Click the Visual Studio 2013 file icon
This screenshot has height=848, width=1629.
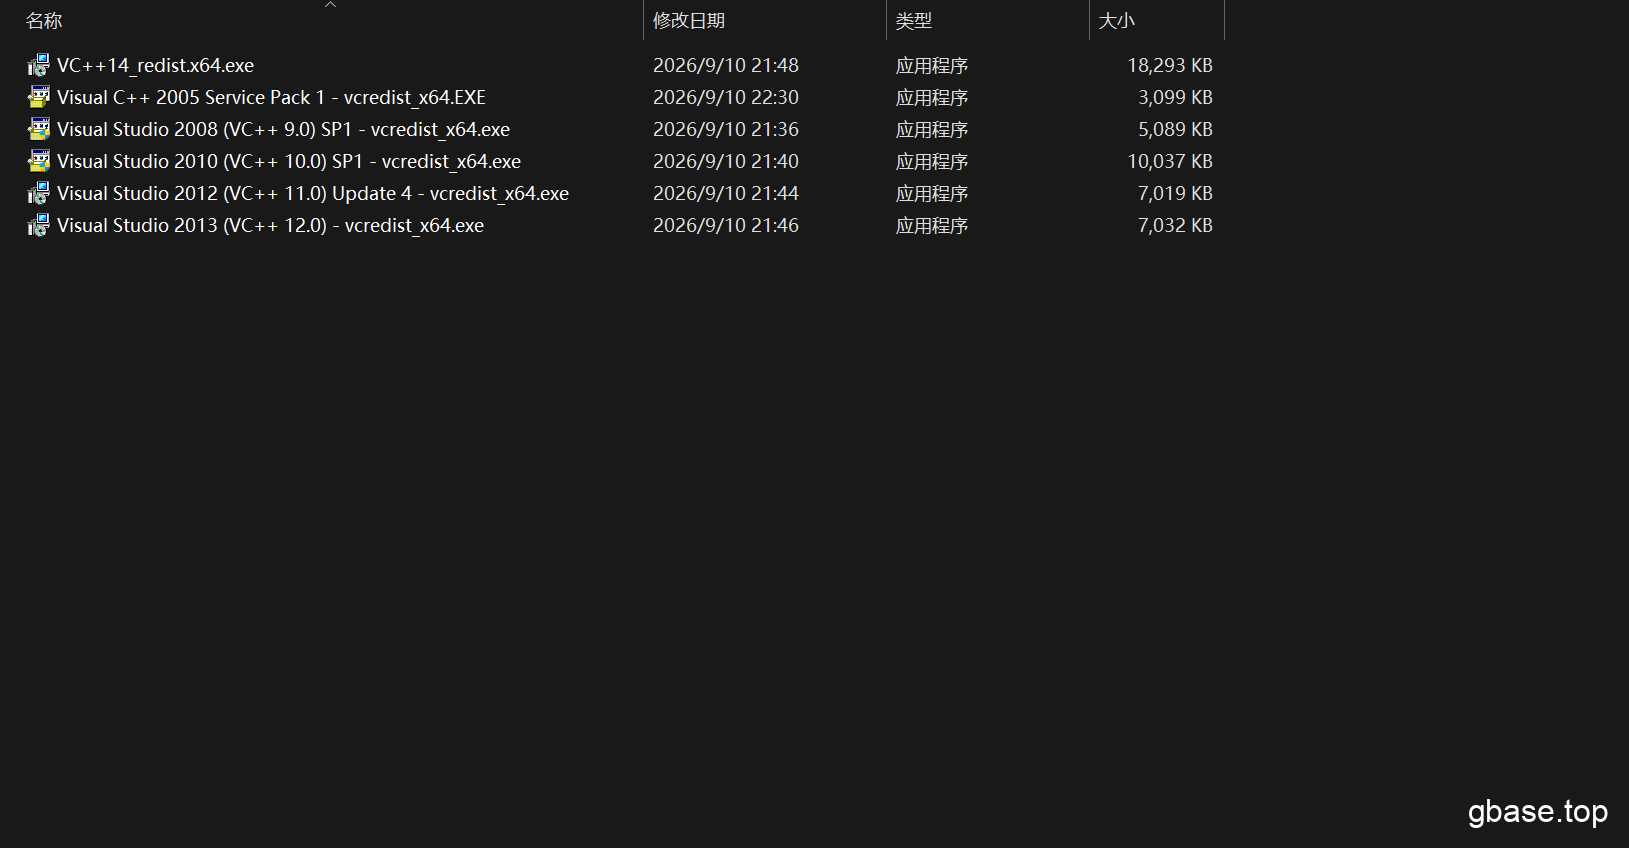pyautogui.click(x=38, y=225)
